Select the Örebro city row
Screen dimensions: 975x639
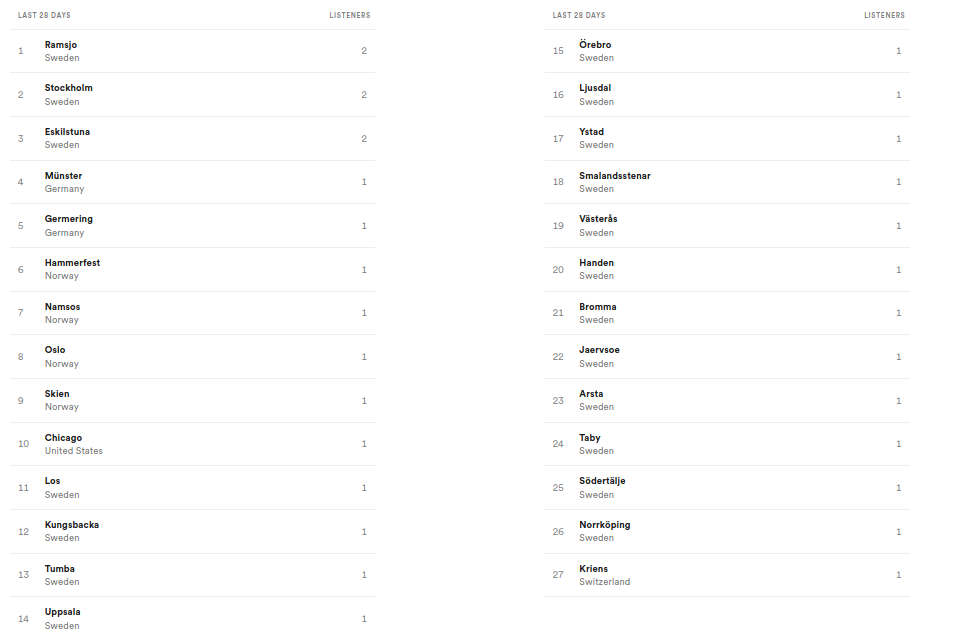click(x=727, y=51)
